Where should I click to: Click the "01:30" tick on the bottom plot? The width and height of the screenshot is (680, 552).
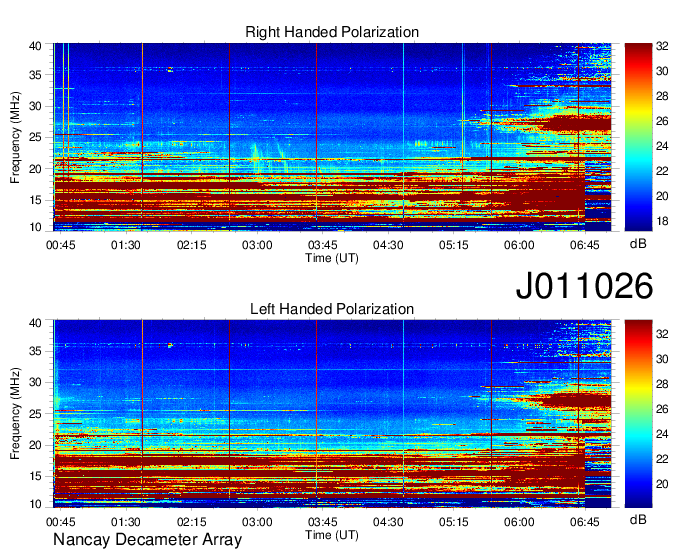tap(126, 522)
